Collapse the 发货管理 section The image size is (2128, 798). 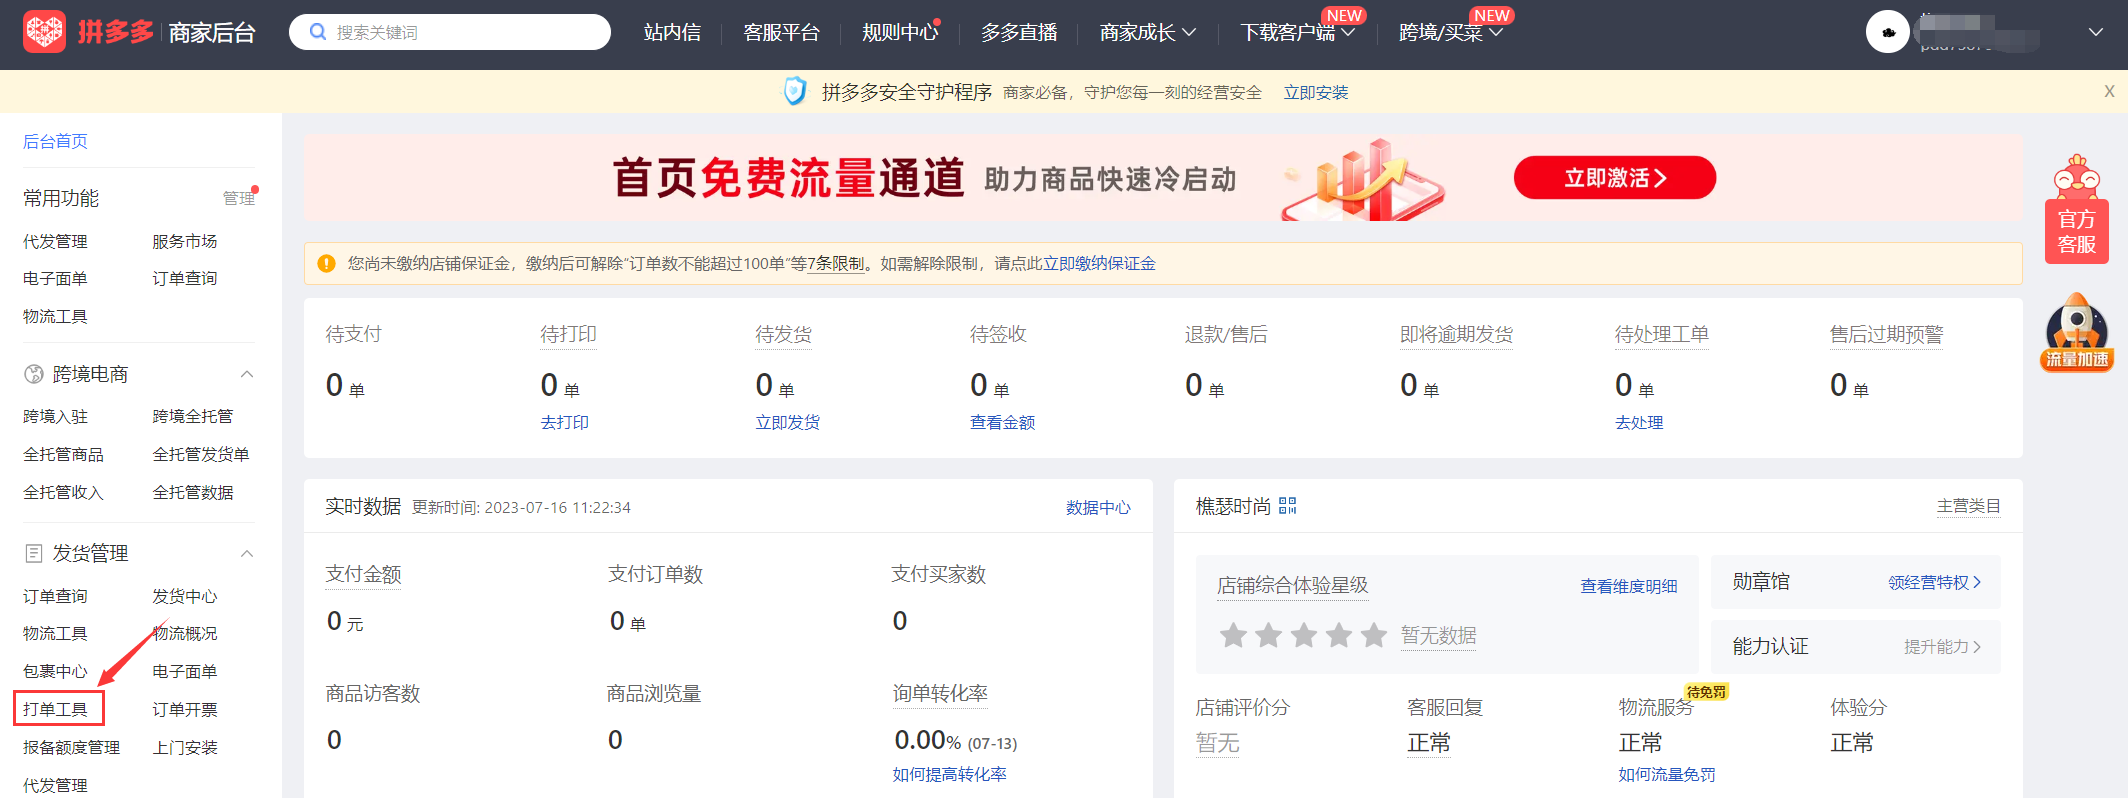247,553
